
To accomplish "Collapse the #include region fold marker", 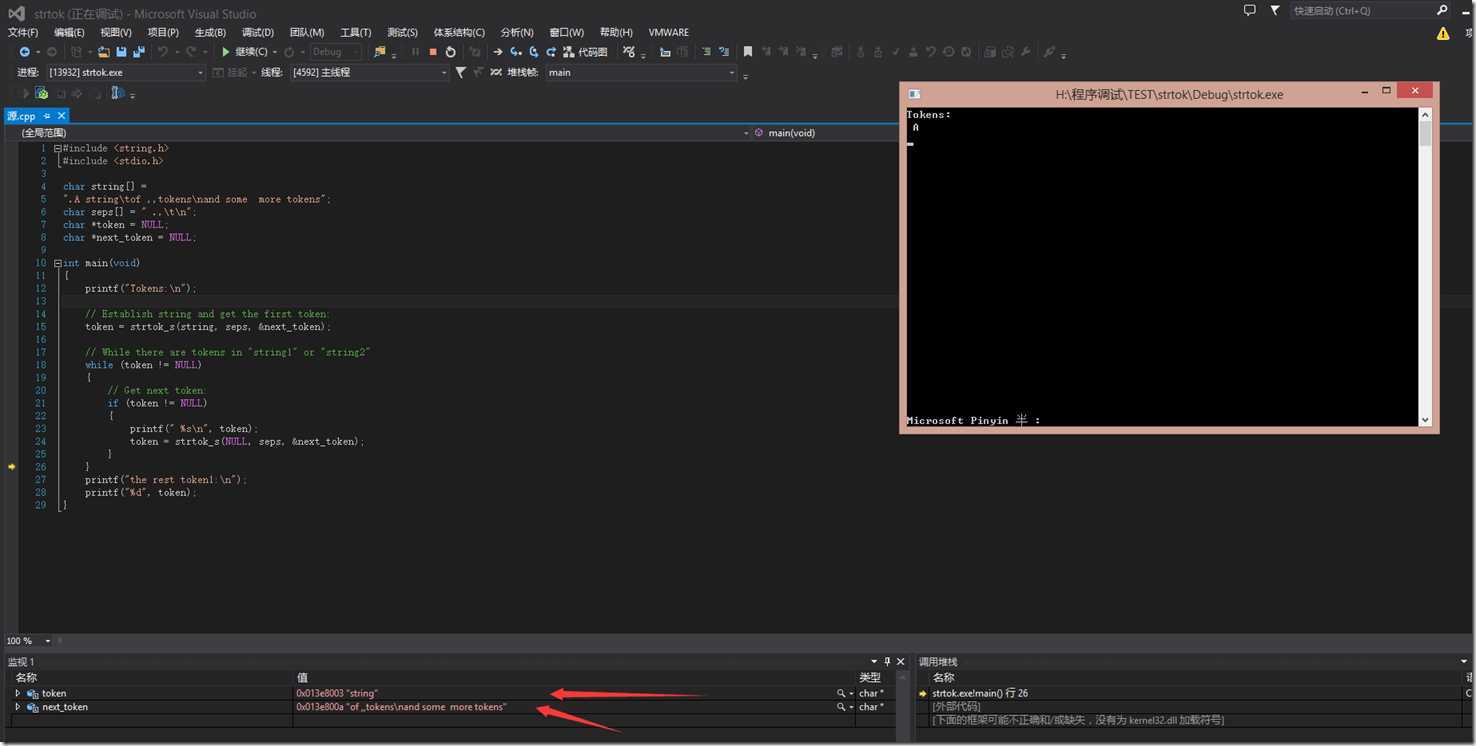I will [58, 148].
